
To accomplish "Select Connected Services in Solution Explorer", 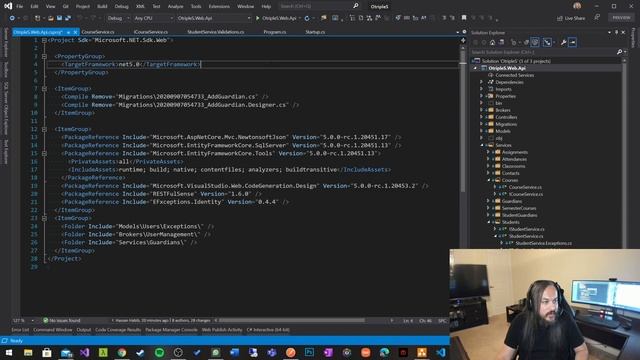I will coord(514,75).
